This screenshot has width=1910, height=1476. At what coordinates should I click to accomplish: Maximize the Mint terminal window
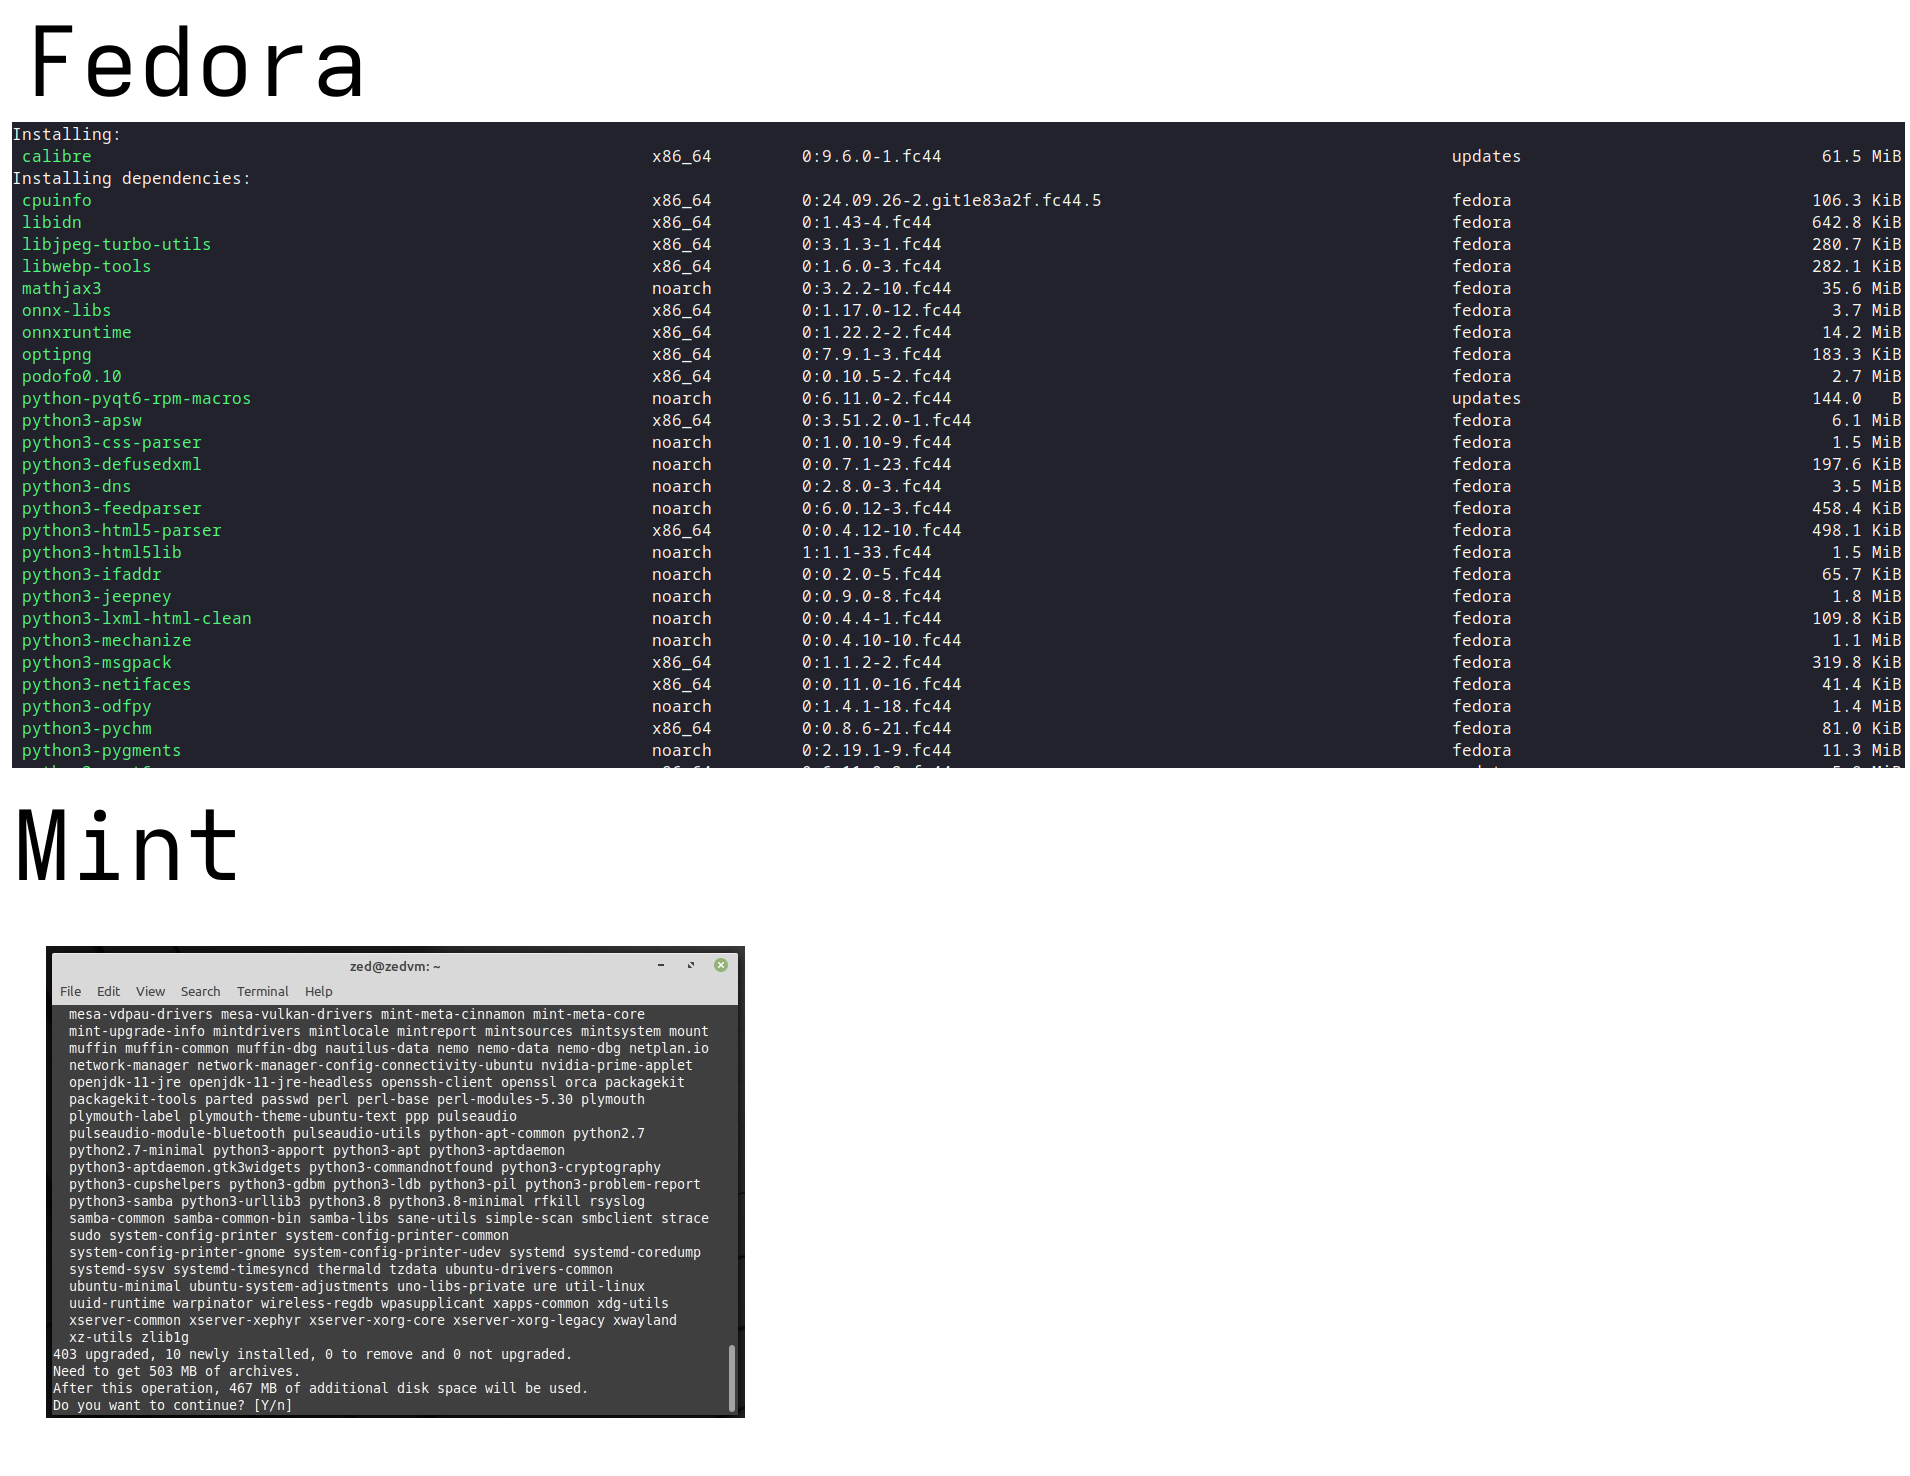click(x=691, y=965)
